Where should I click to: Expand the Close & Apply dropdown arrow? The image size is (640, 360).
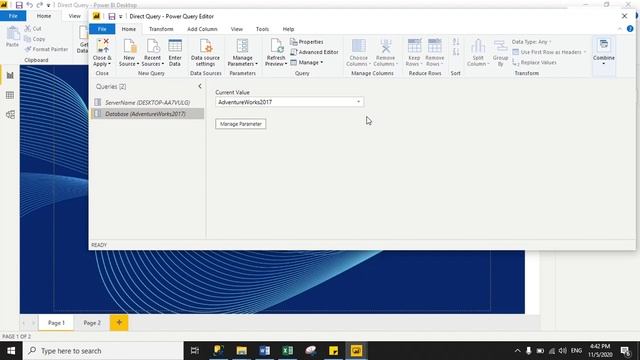(109, 64)
